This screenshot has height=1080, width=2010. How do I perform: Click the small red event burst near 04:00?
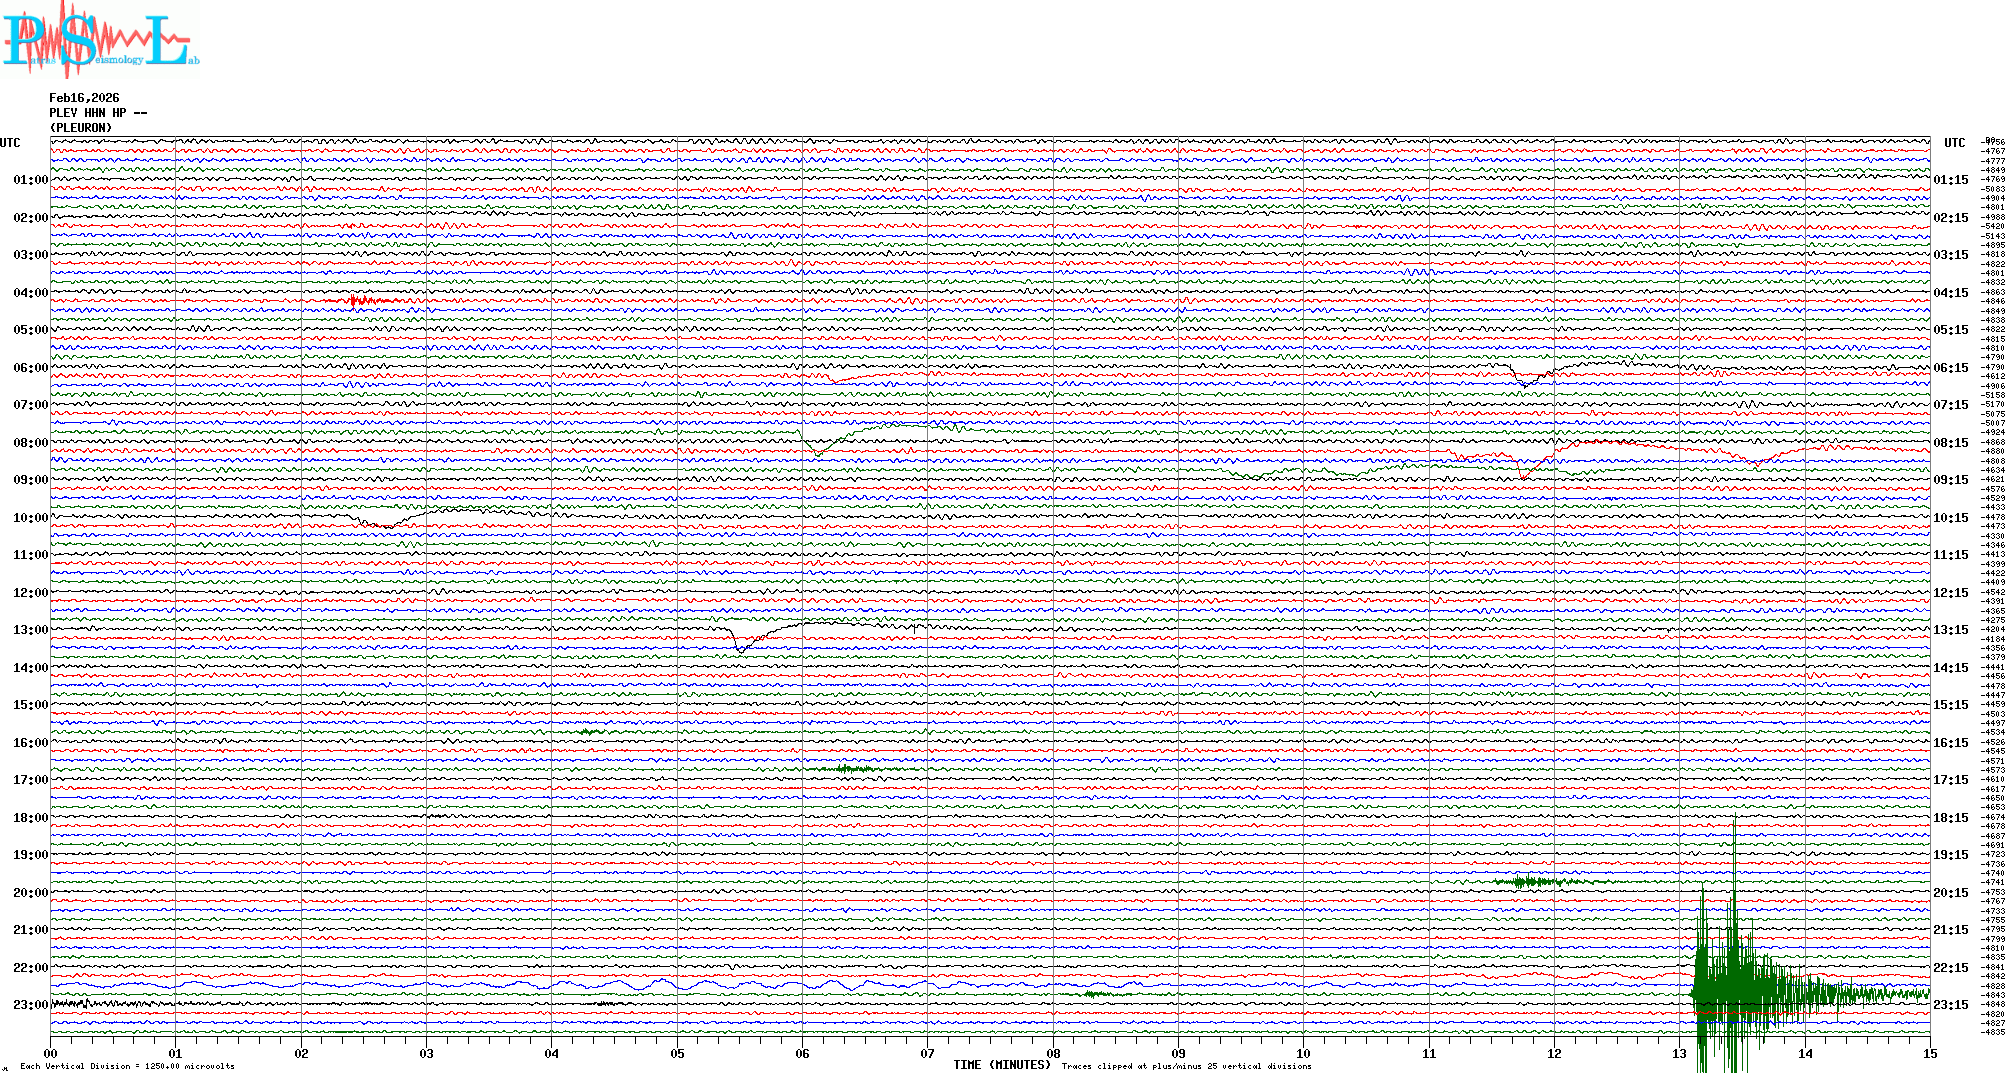[360, 300]
